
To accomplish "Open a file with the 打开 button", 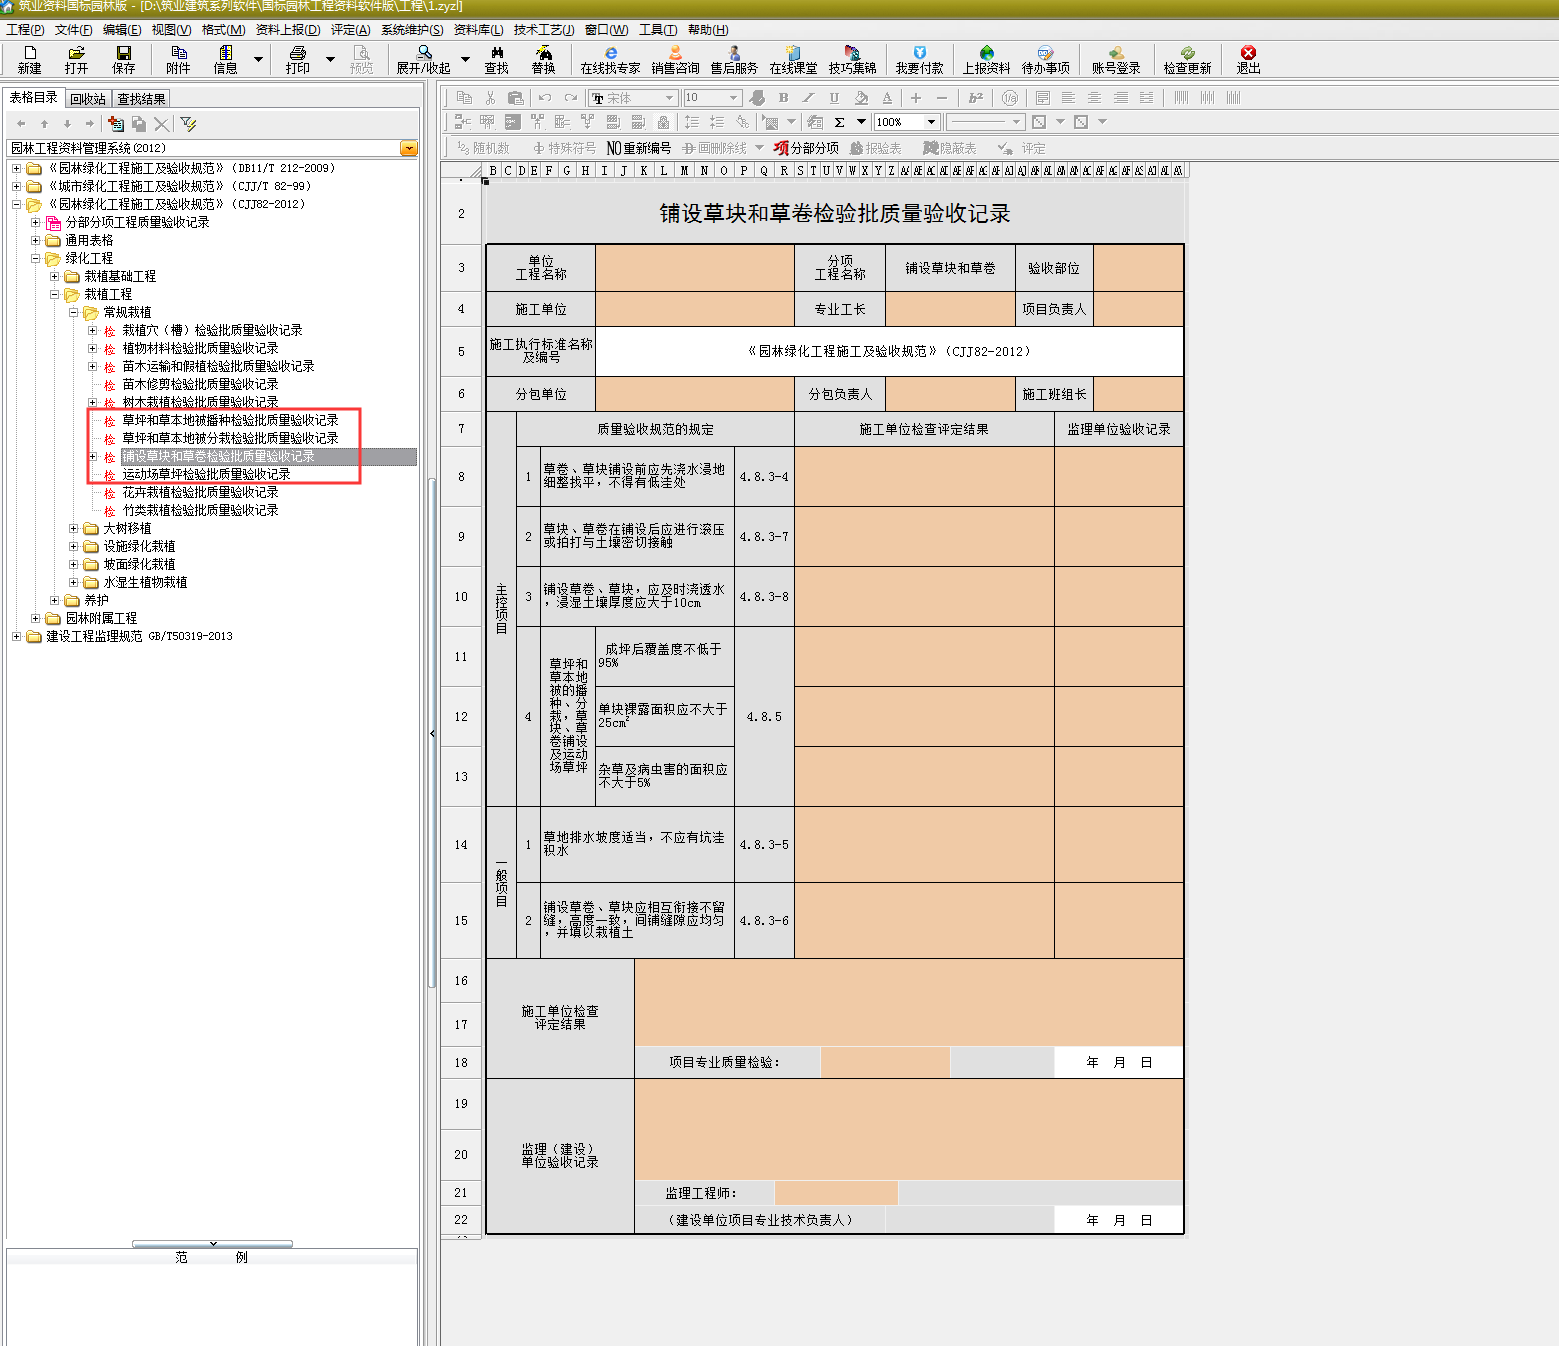I will tap(76, 60).
